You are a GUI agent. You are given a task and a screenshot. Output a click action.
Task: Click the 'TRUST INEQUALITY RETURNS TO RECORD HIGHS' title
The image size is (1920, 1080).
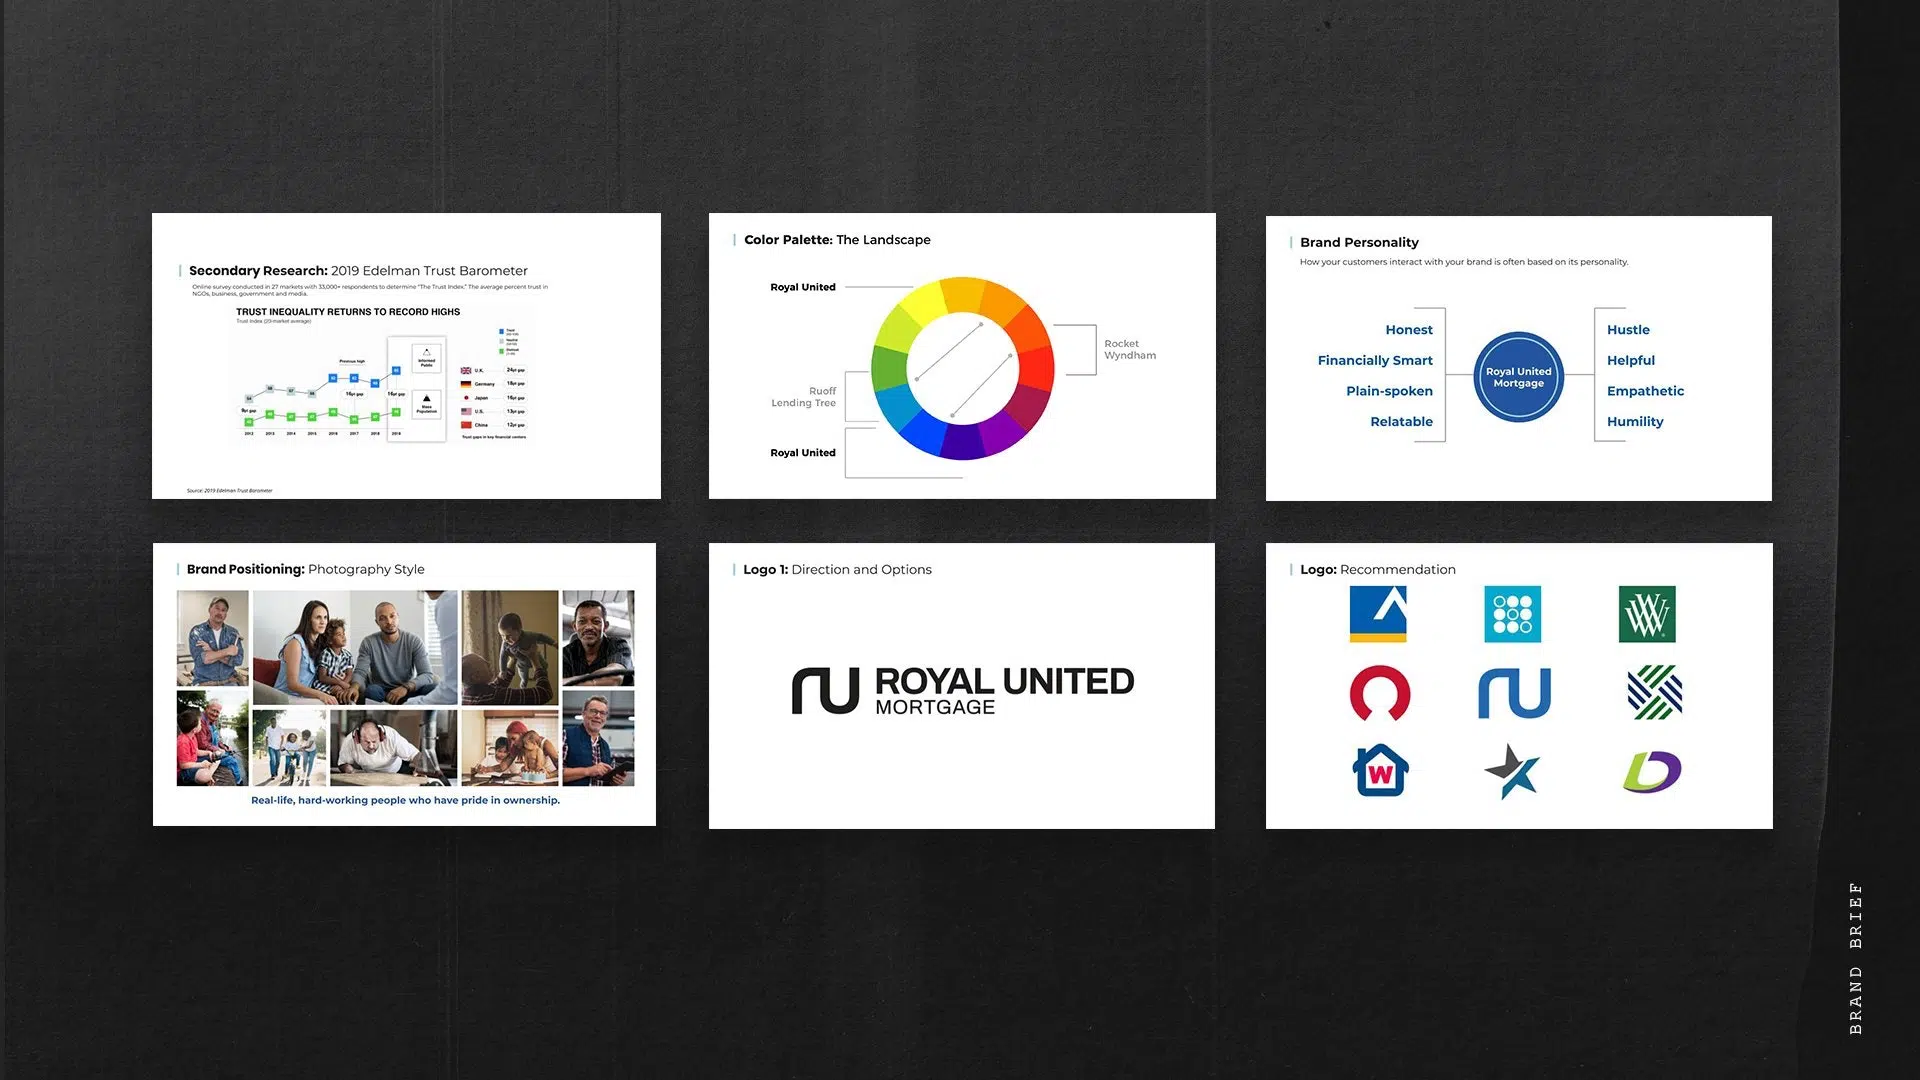pyautogui.click(x=348, y=312)
